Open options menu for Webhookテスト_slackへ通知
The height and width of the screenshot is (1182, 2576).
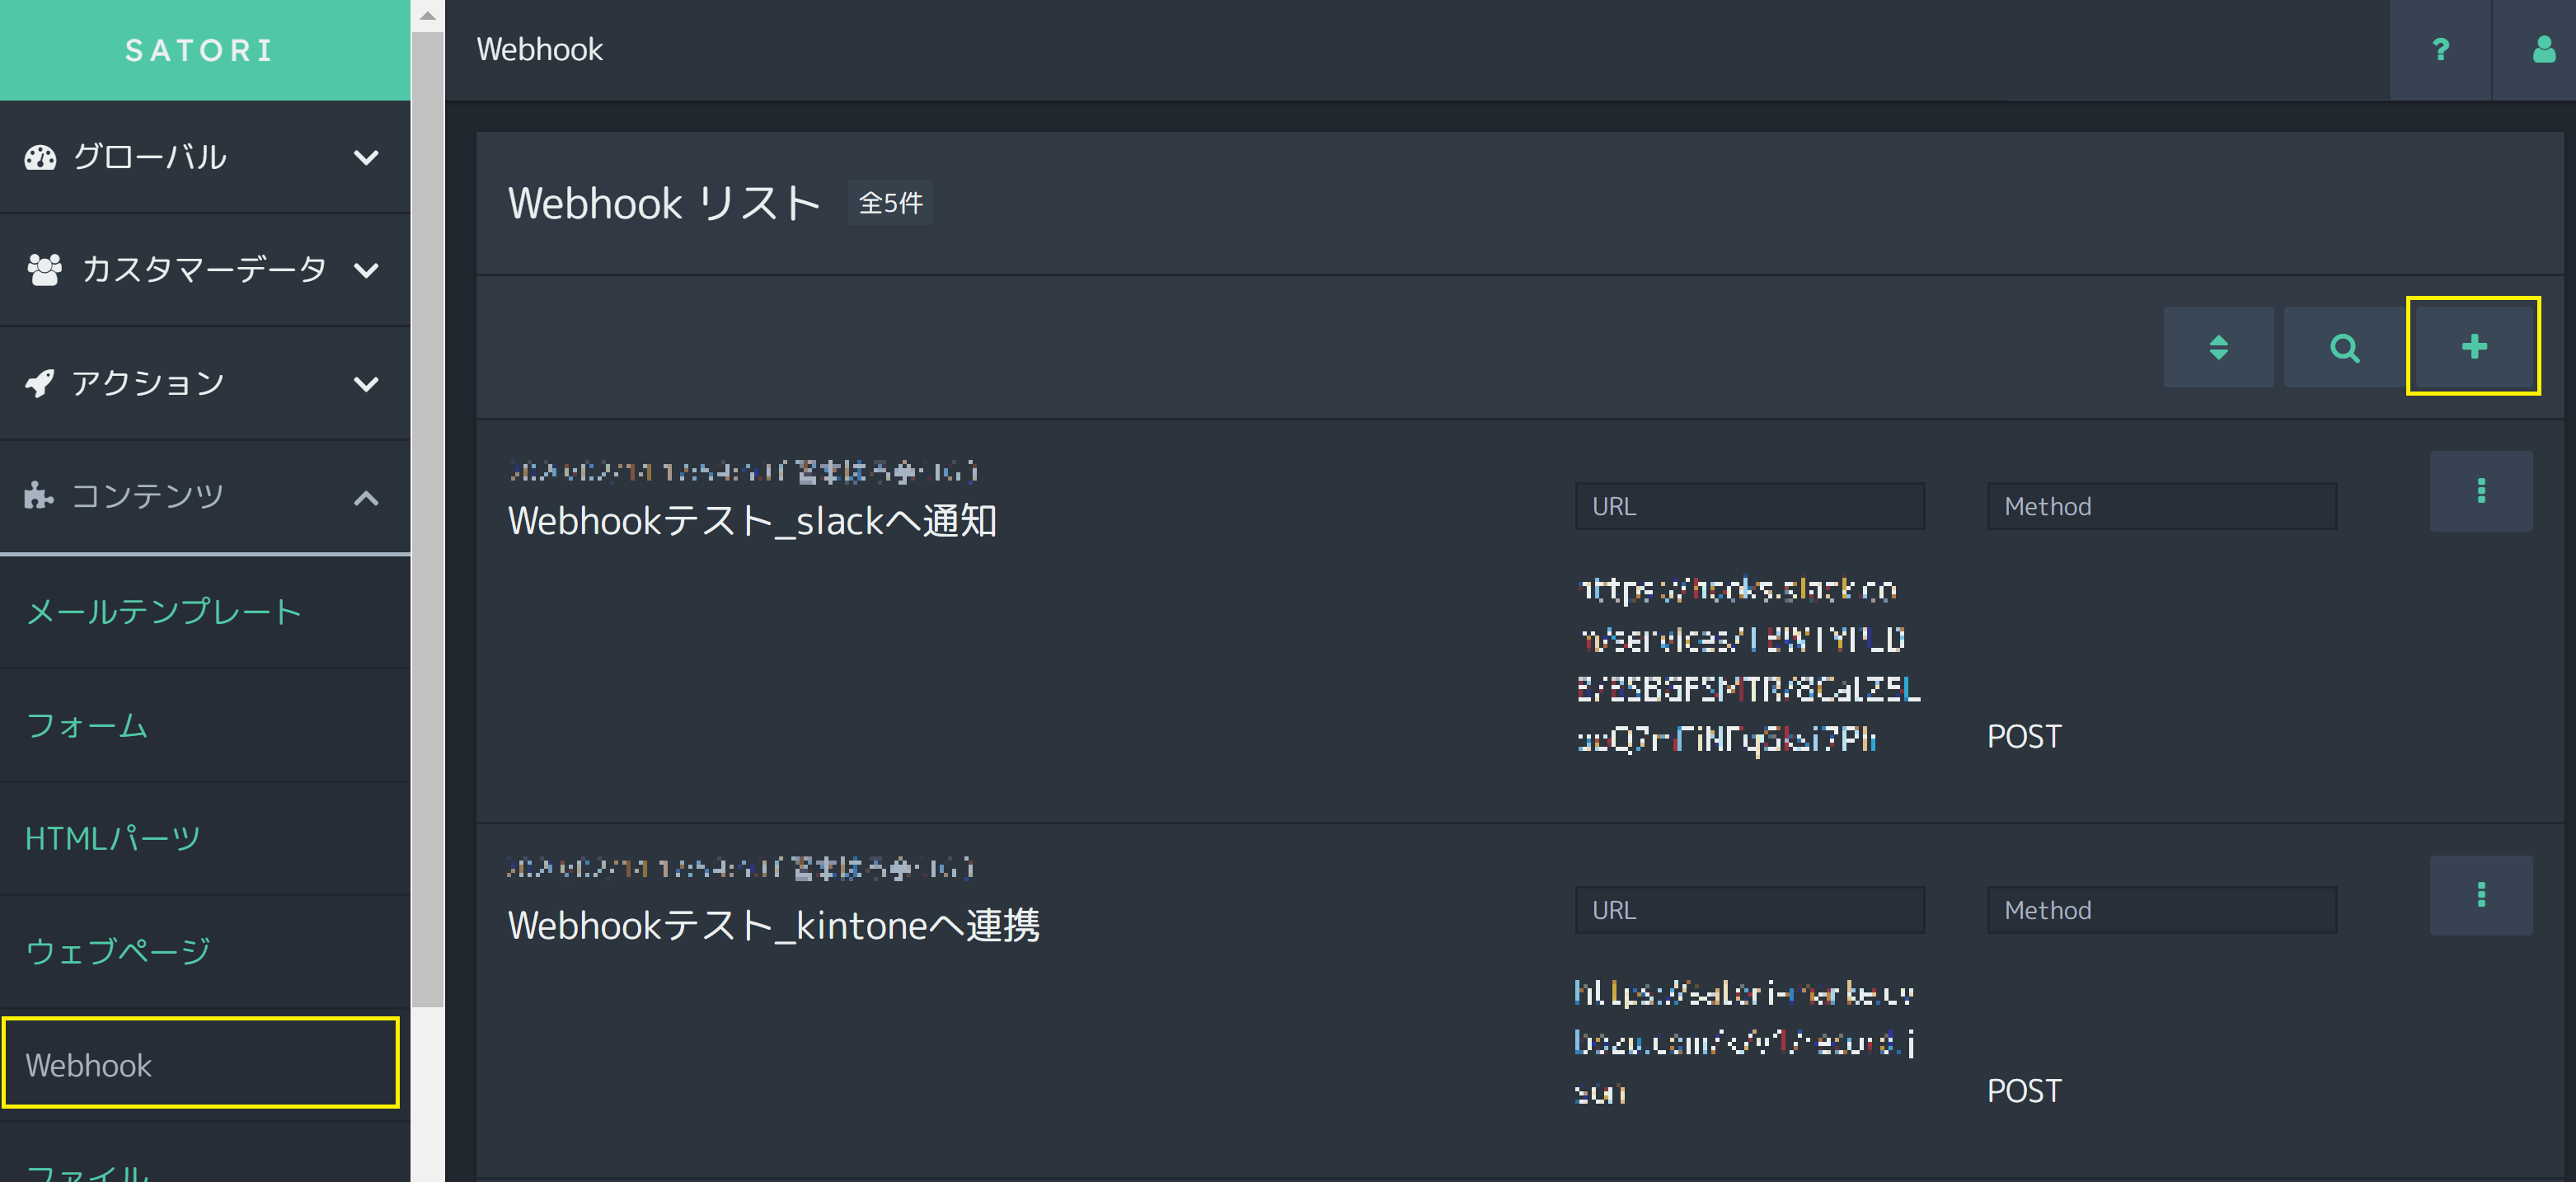[x=2480, y=490]
